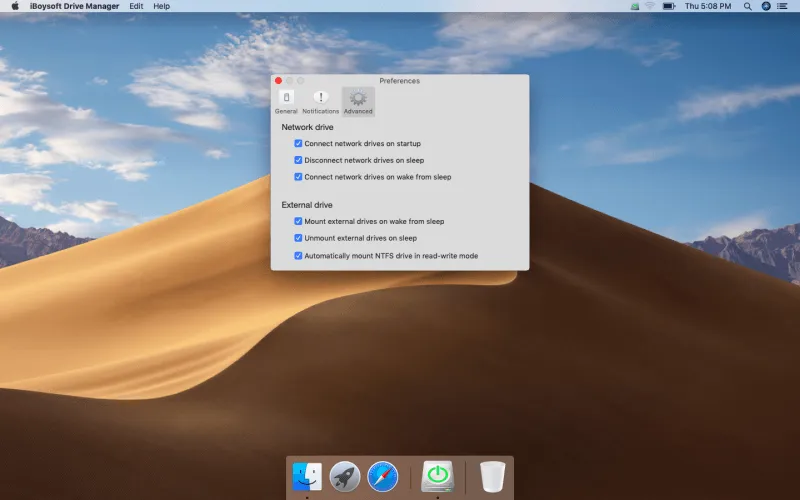Screen dimensions: 800x500
Task: Open the General preferences tab
Action: (x=286, y=102)
